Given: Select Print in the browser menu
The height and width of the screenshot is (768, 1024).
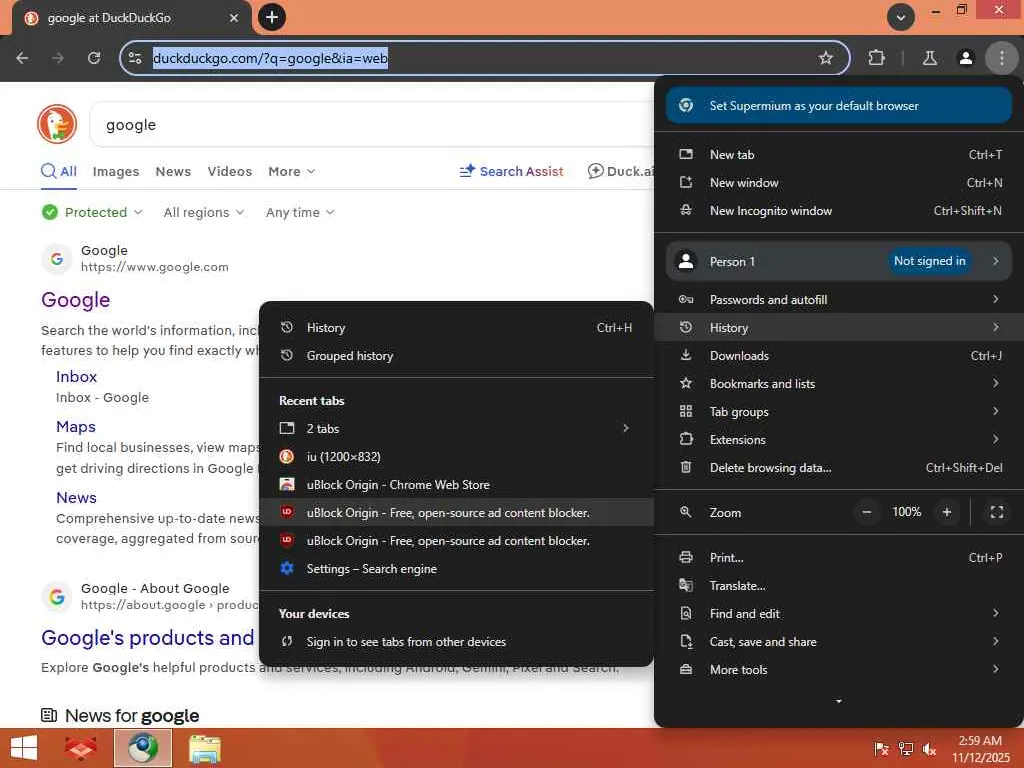Looking at the screenshot, I should tap(839, 558).
